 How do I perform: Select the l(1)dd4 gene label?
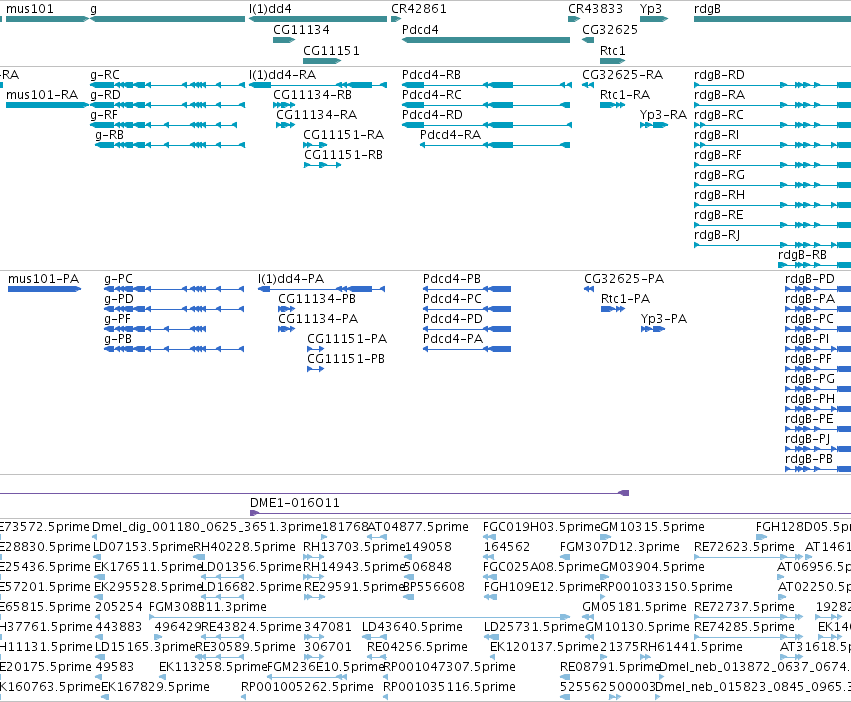click(x=270, y=9)
